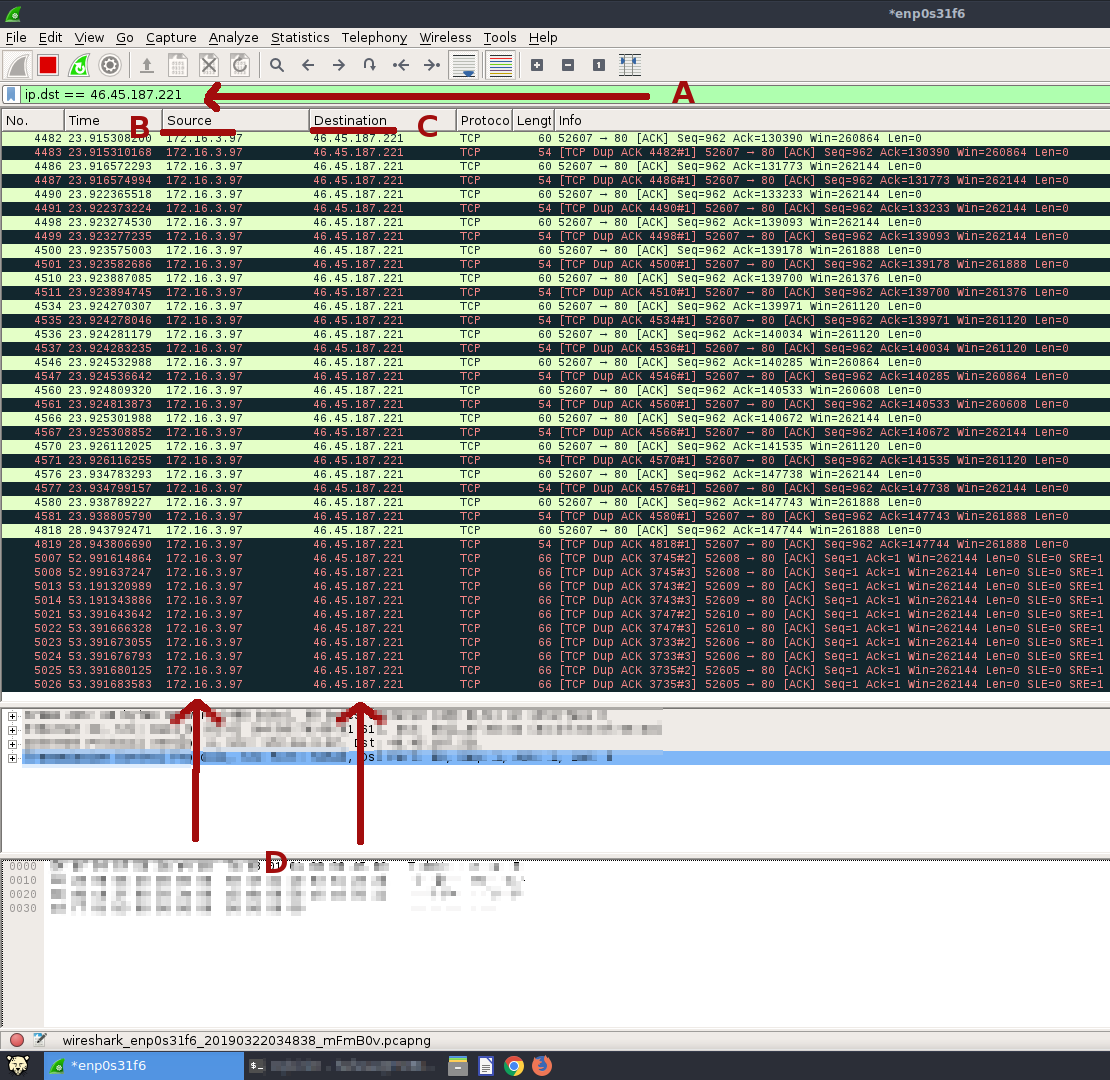Open the Statistics menu
Viewport: 1110px width, 1080px height.
click(300, 38)
